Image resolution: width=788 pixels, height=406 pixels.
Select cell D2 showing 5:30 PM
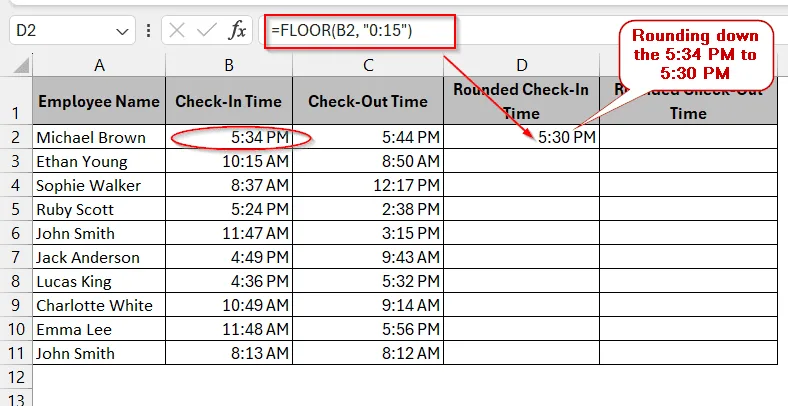pos(522,137)
